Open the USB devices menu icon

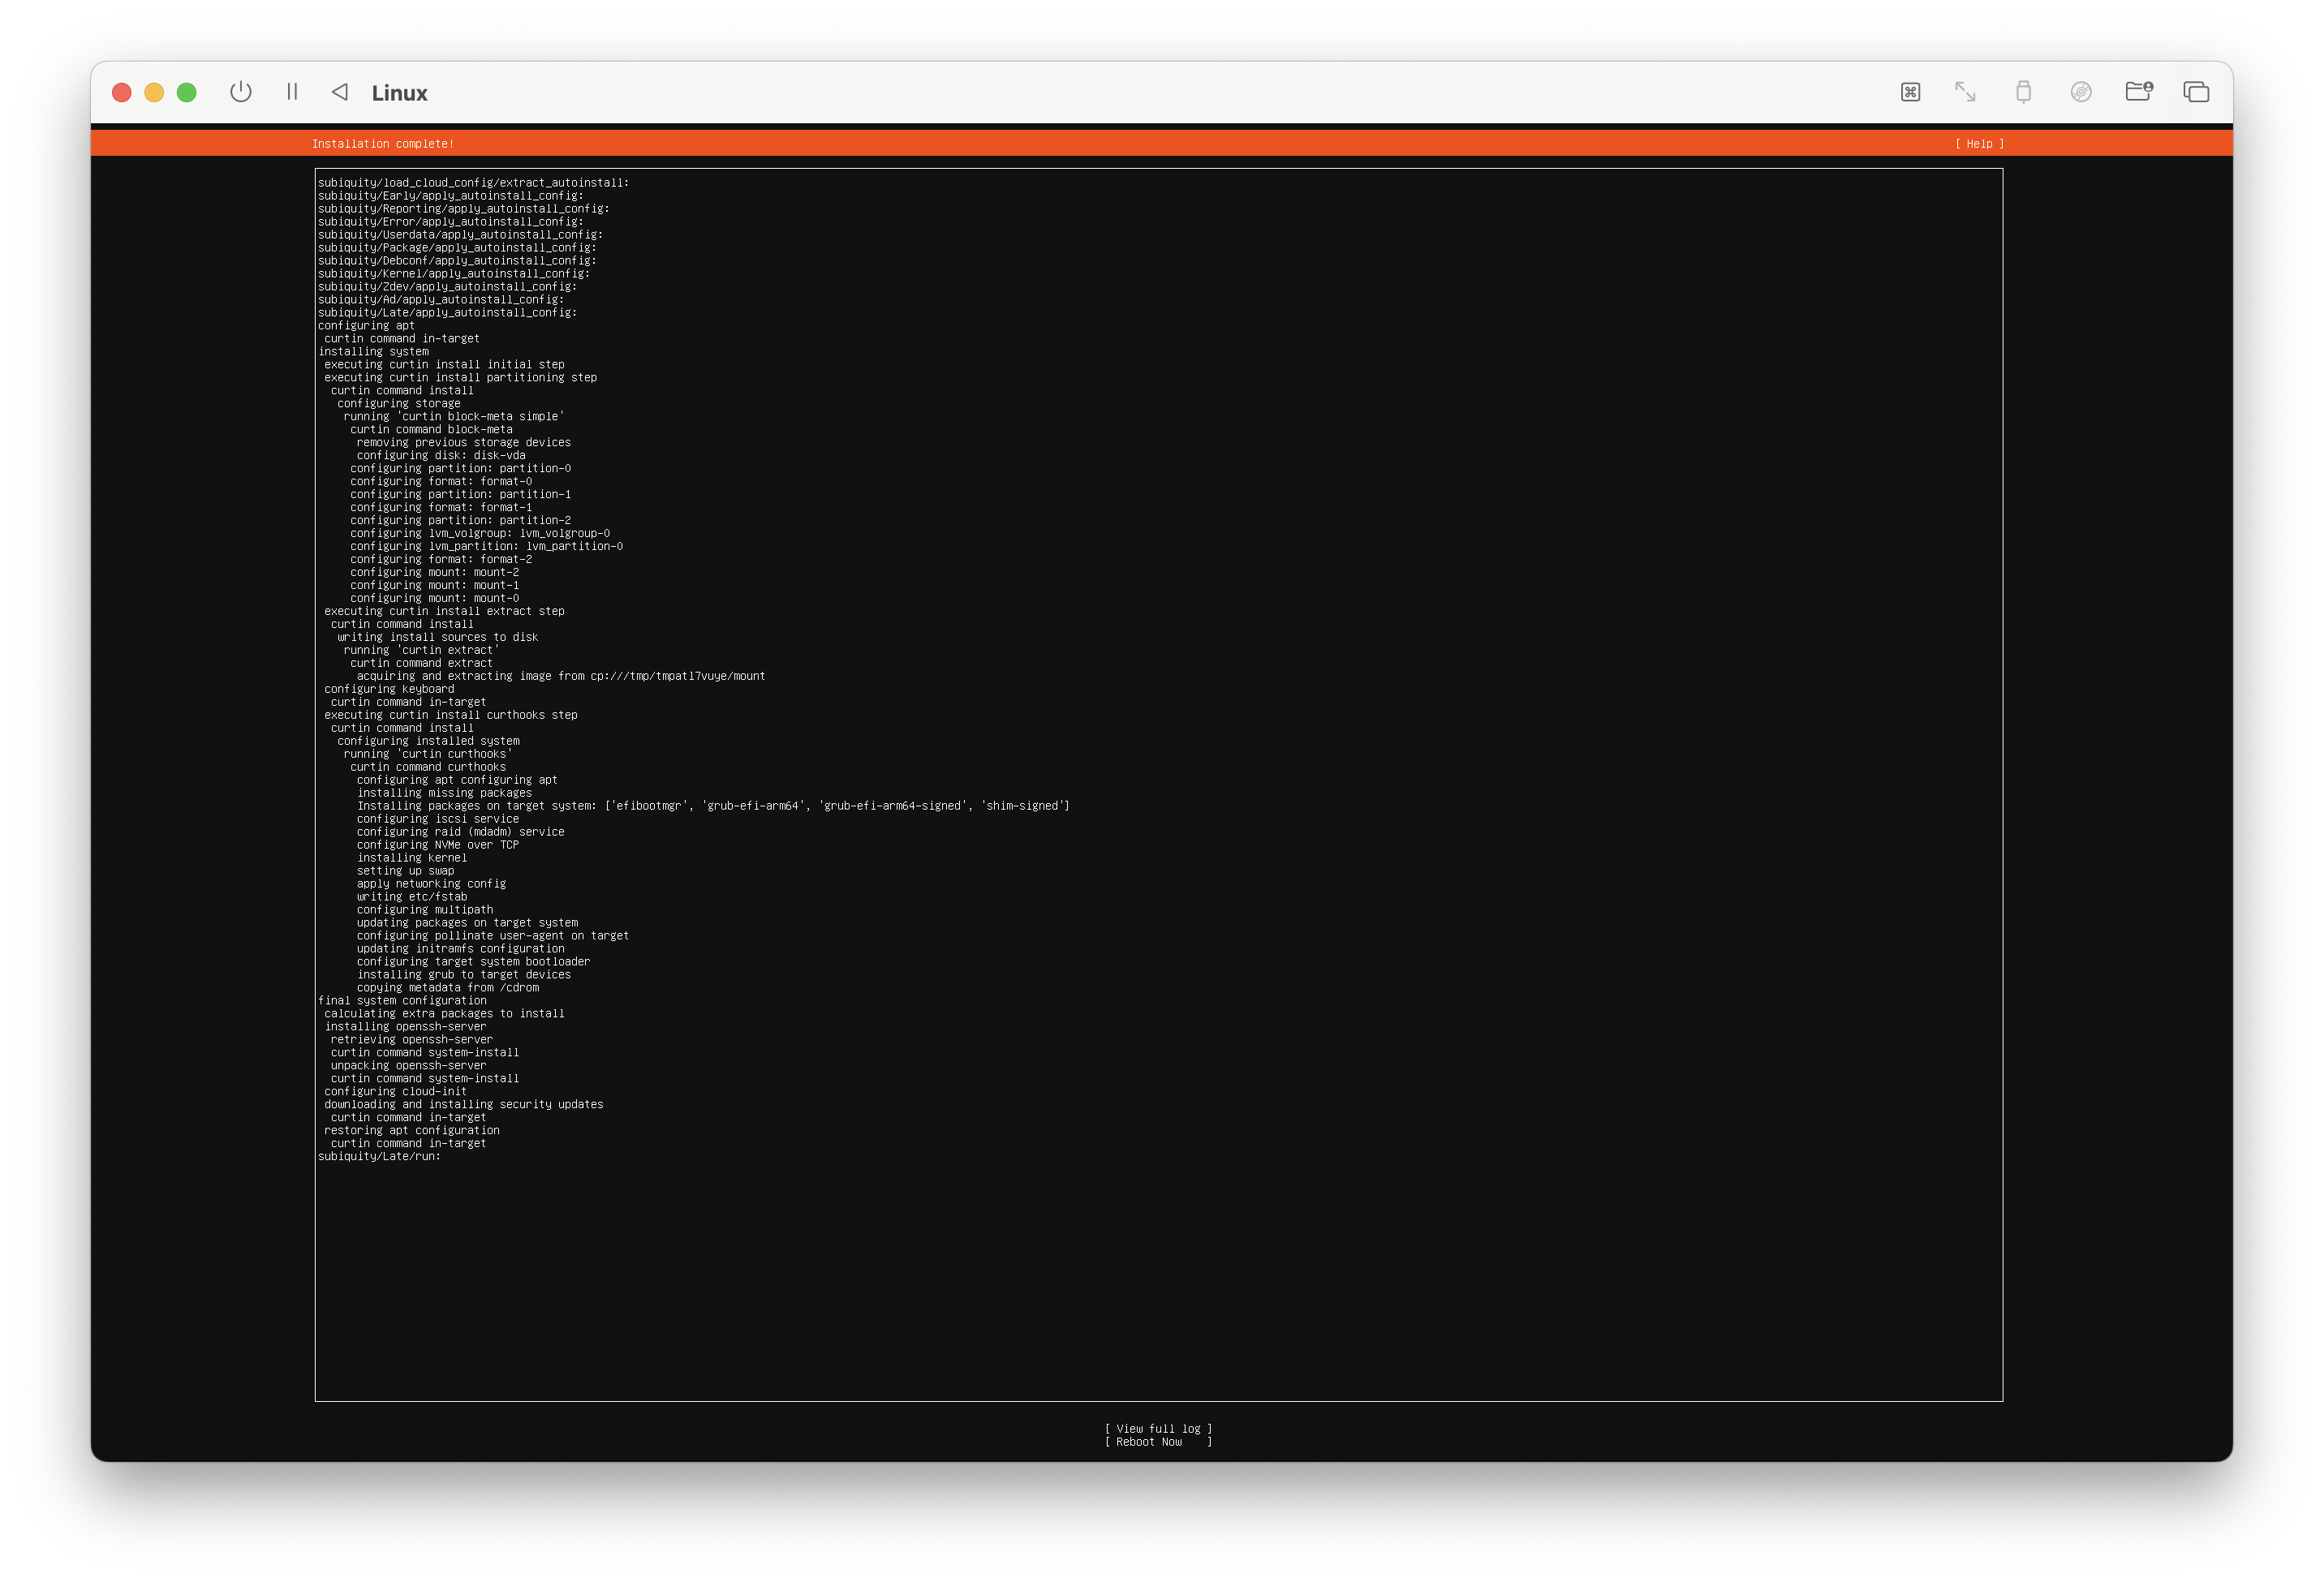(x=2023, y=92)
